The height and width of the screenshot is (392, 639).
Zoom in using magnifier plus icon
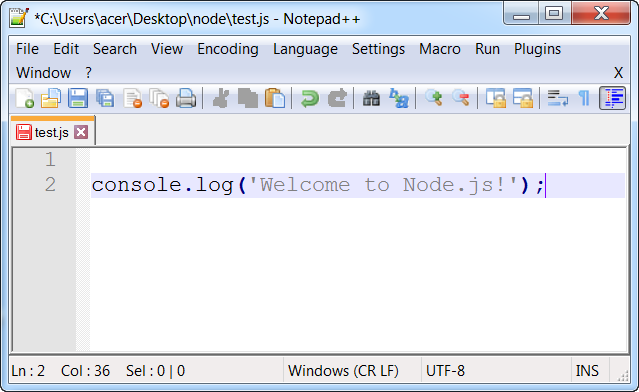tap(434, 98)
